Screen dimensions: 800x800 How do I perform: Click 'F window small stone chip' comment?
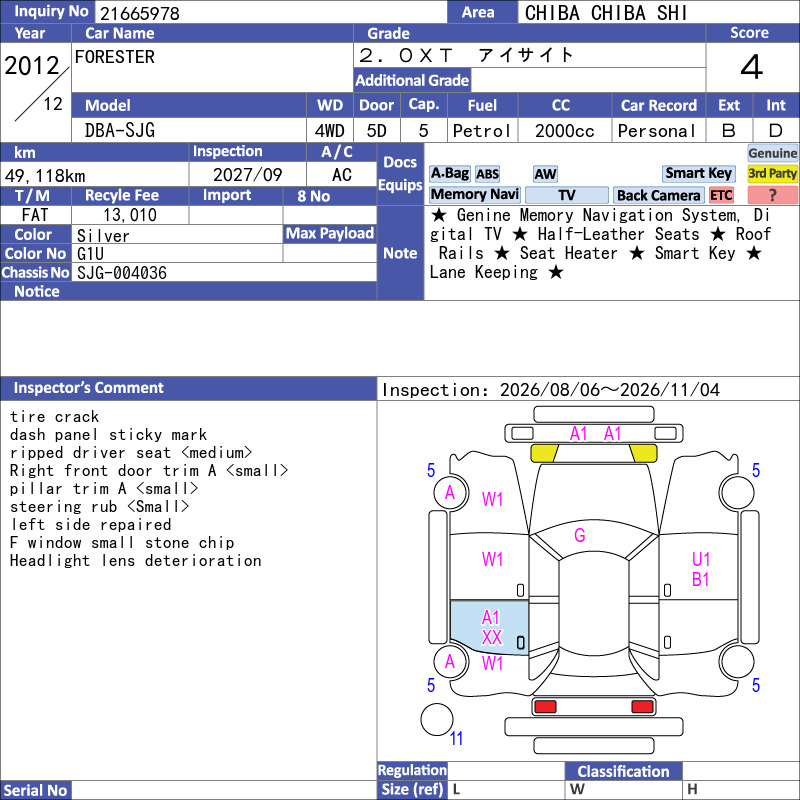122,542
